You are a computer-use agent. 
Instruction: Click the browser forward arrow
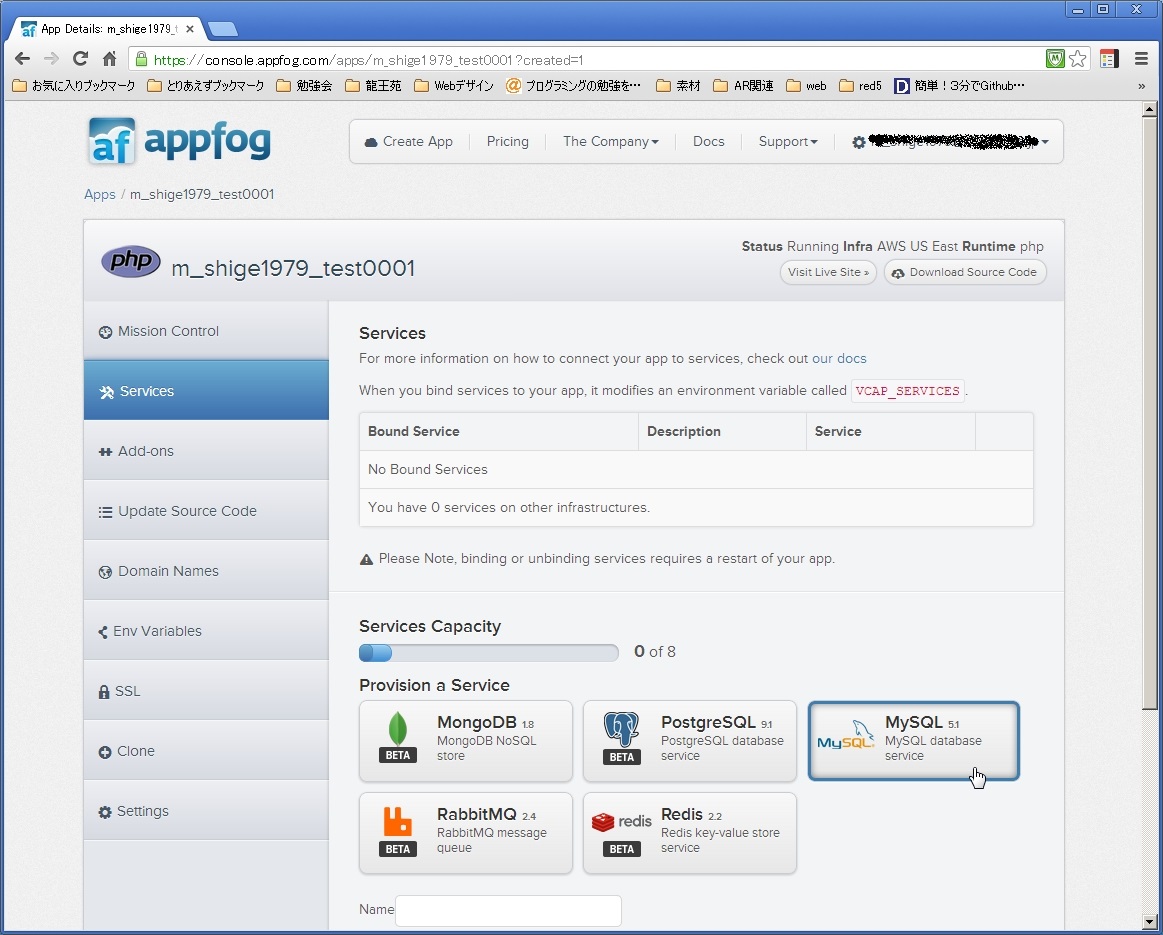pos(51,59)
